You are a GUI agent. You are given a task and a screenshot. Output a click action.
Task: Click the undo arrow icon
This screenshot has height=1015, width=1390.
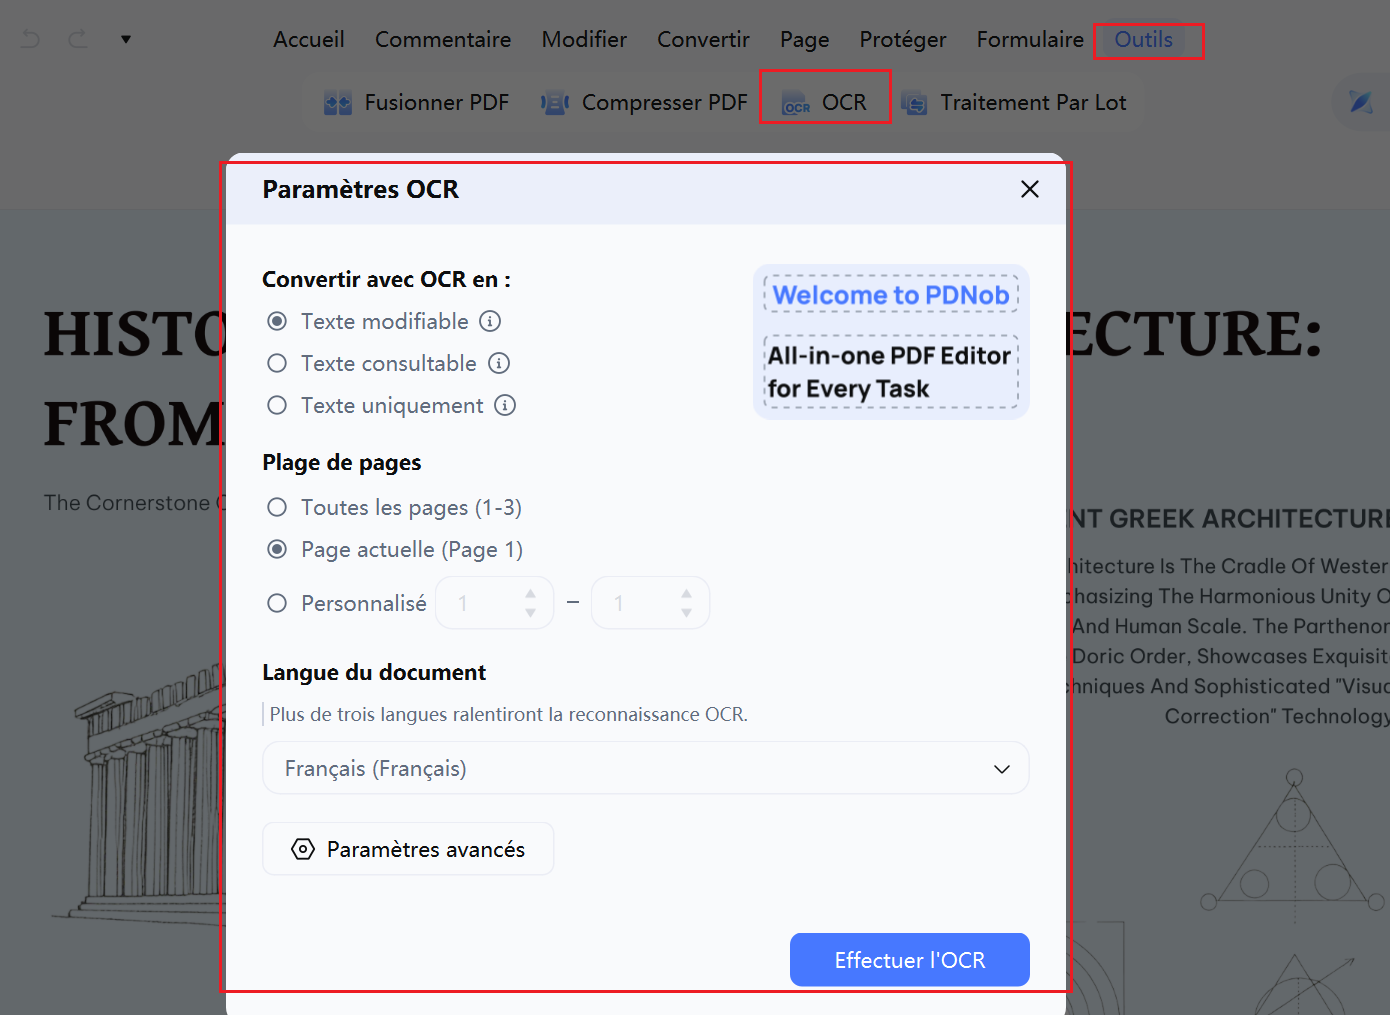coord(31,39)
